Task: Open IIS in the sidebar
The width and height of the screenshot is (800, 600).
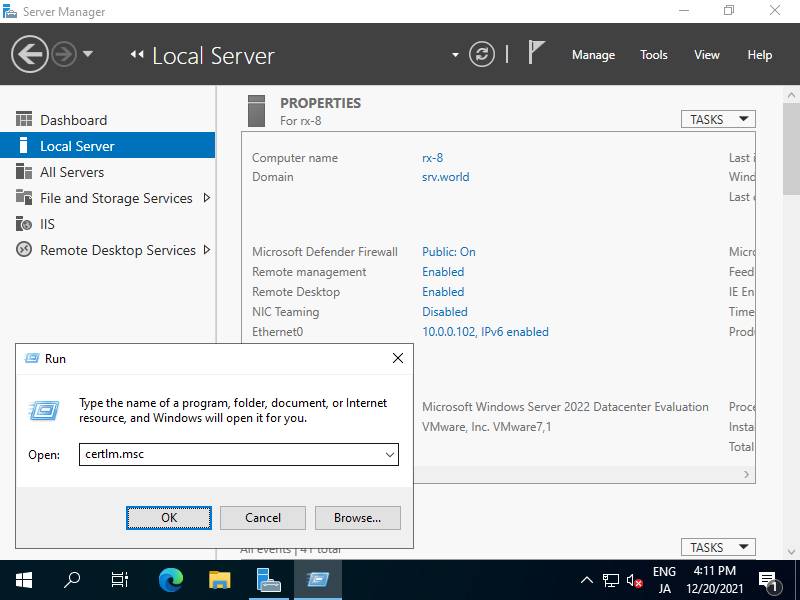Action: click(x=108, y=224)
